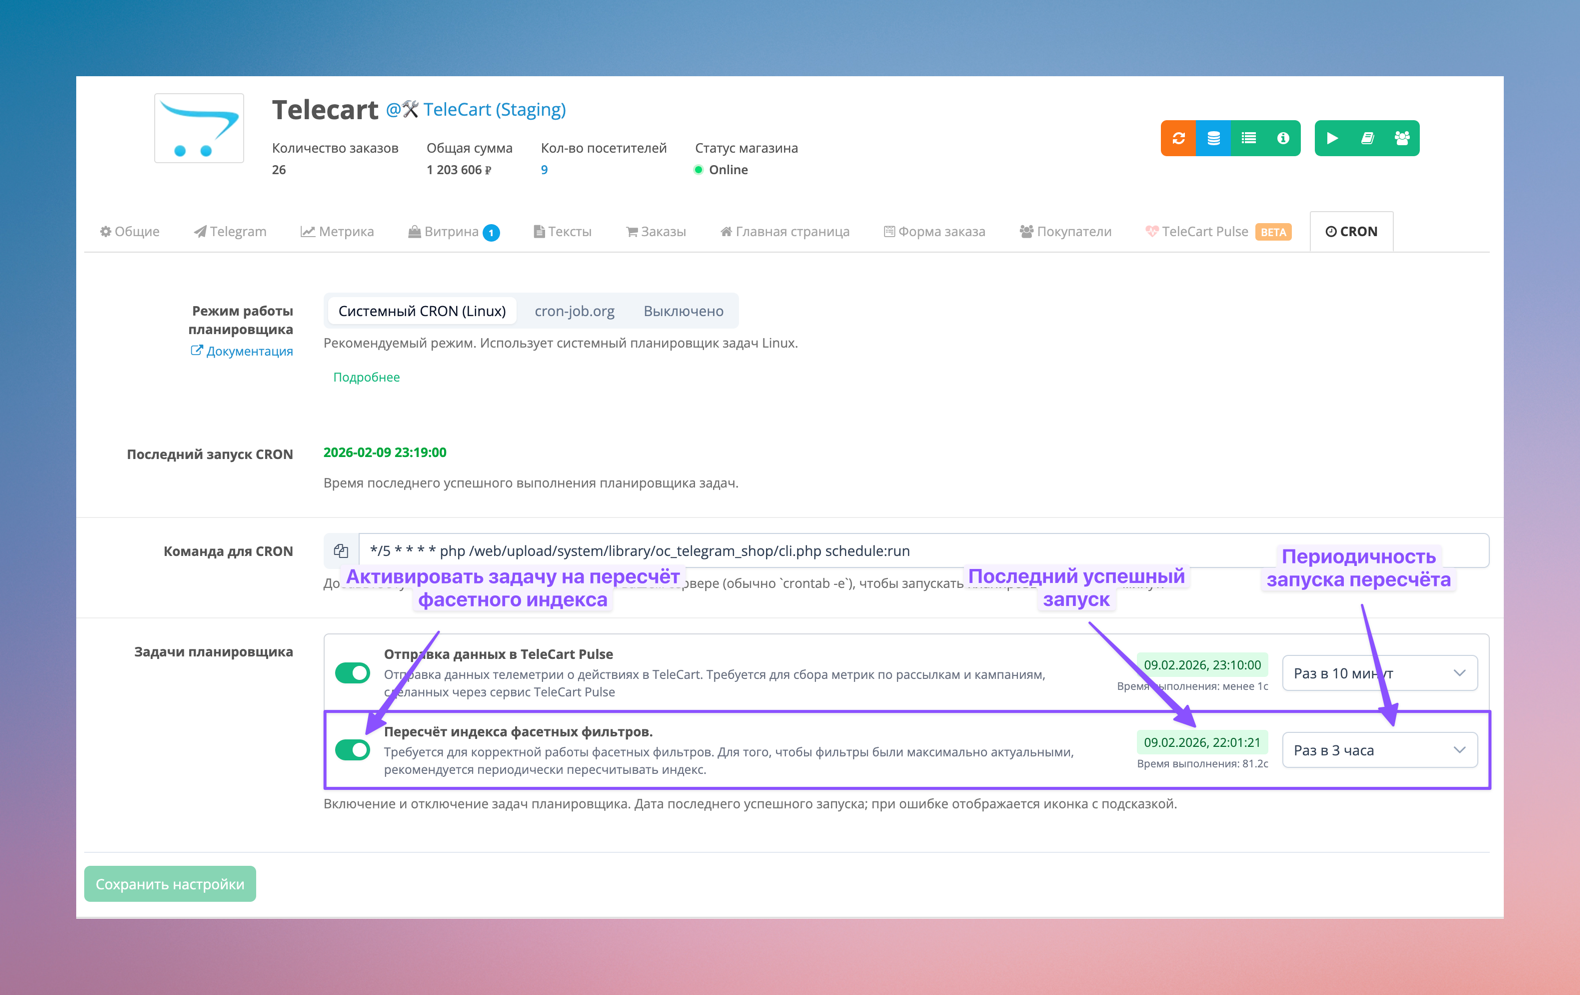
Task: Click the green play icon button
Action: [1332, 138]
